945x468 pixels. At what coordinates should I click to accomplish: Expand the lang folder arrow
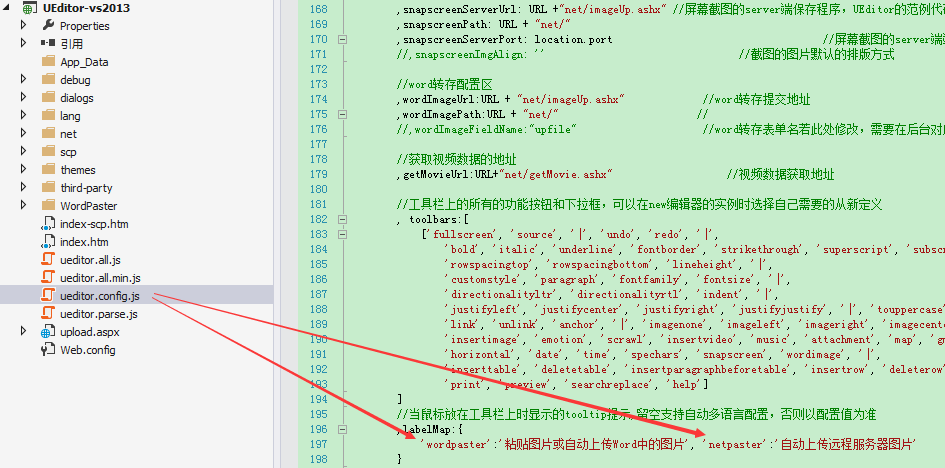tap(24, 115)
